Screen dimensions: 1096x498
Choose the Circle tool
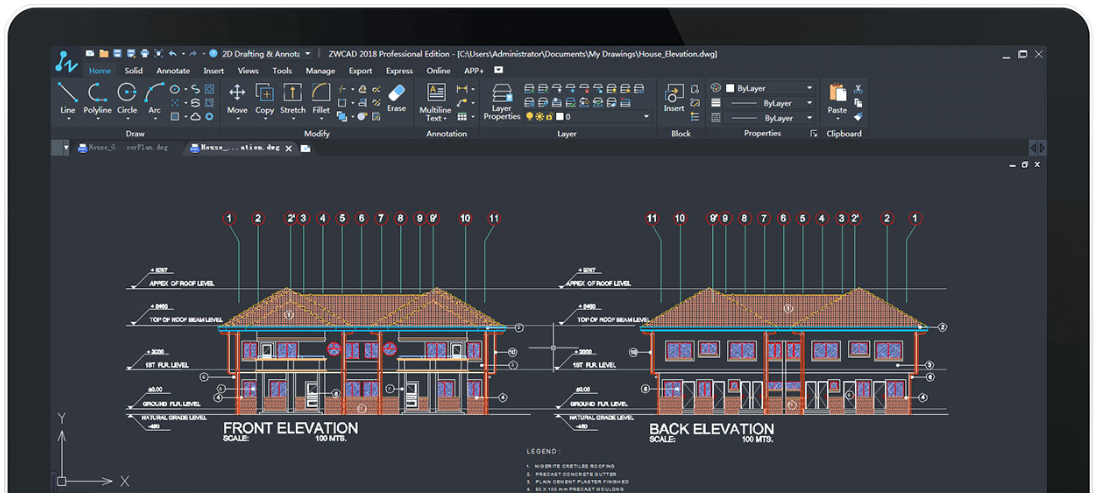pyautogui.click(x=127, y=99)
